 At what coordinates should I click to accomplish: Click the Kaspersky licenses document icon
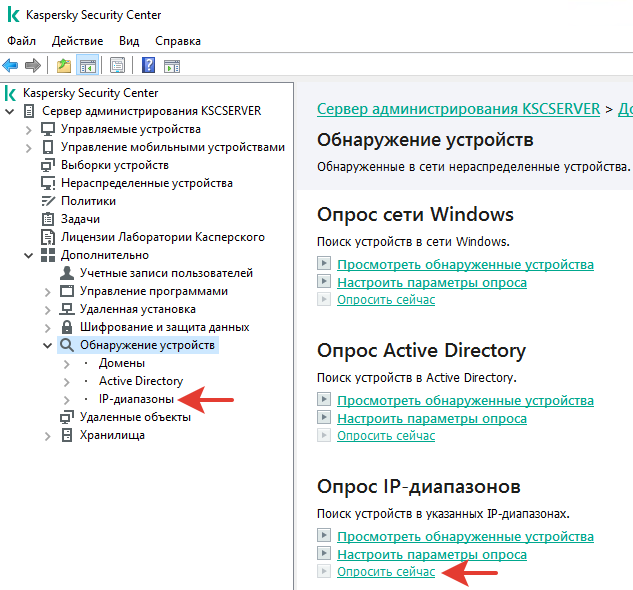pos(48,237)
